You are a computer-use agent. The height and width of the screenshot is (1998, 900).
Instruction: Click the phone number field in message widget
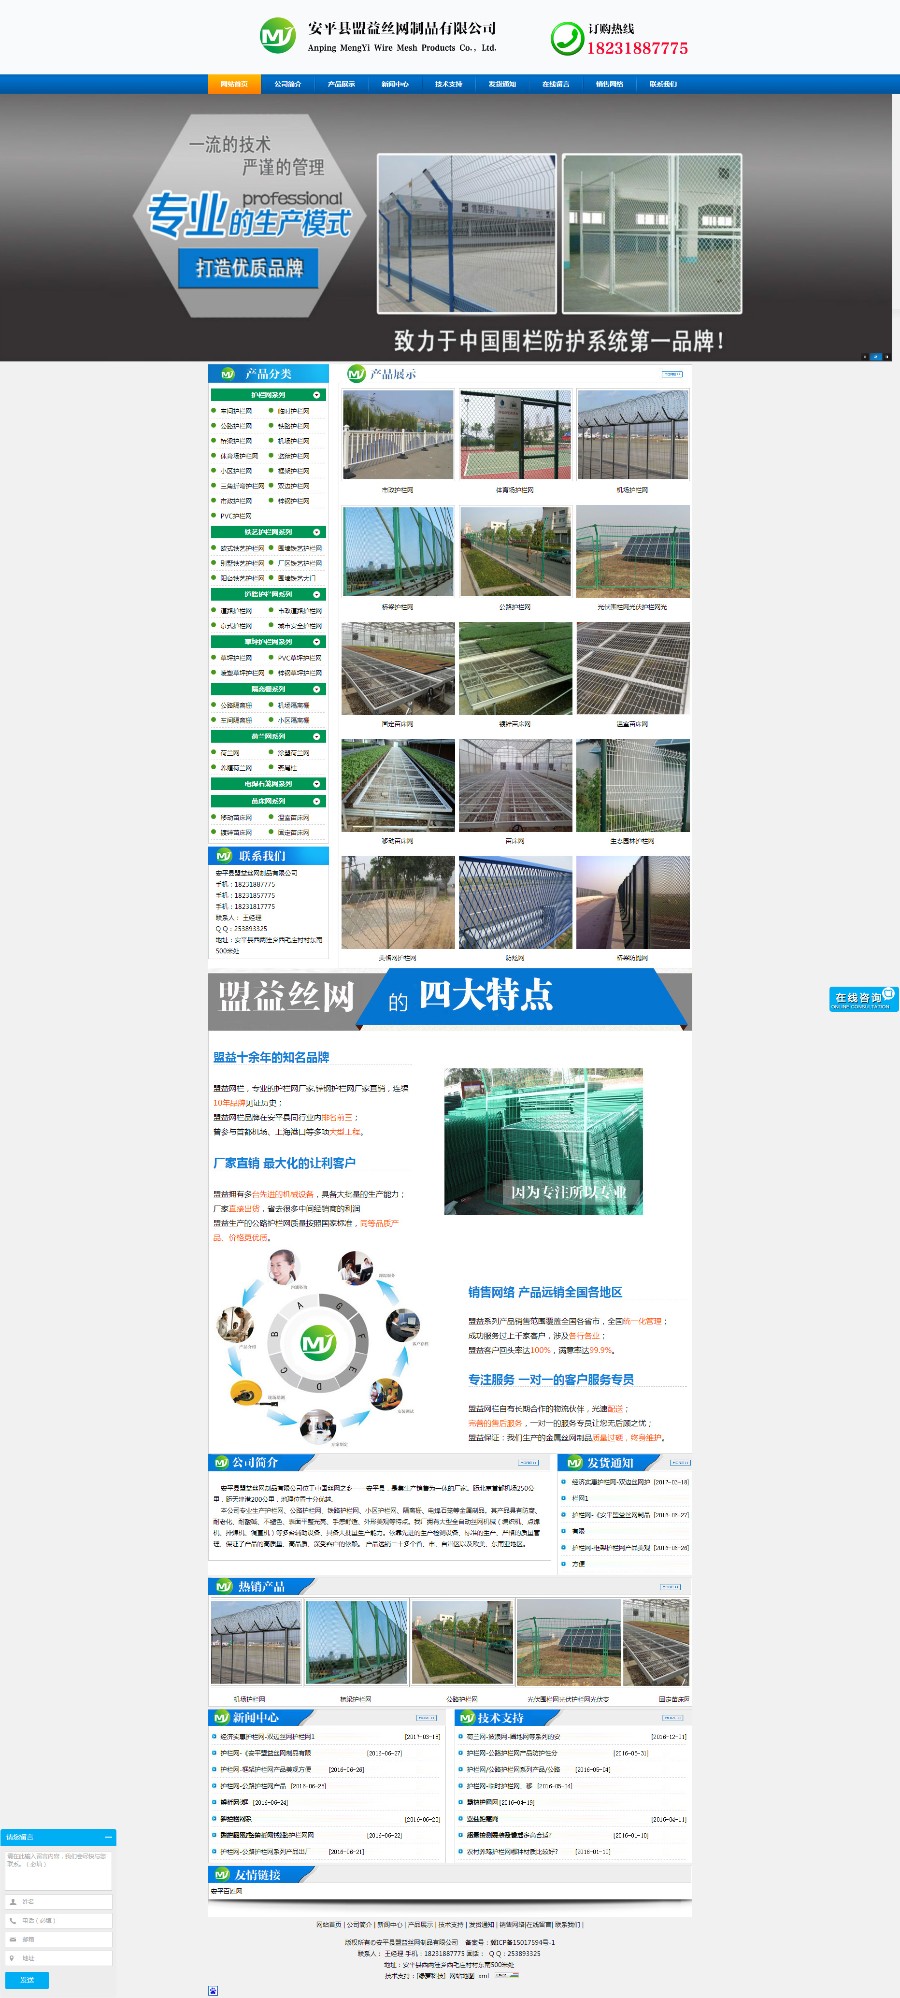(58, 1920)
